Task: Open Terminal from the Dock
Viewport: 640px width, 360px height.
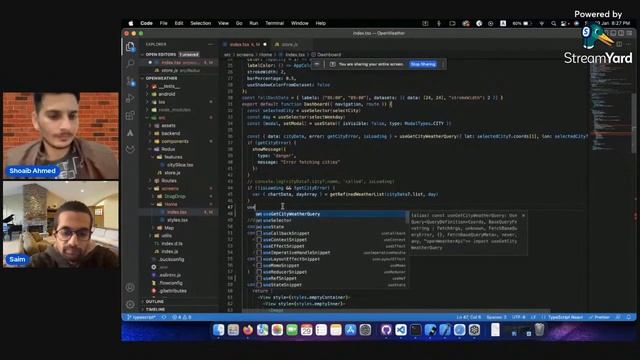Action: [x=416, y=330]
